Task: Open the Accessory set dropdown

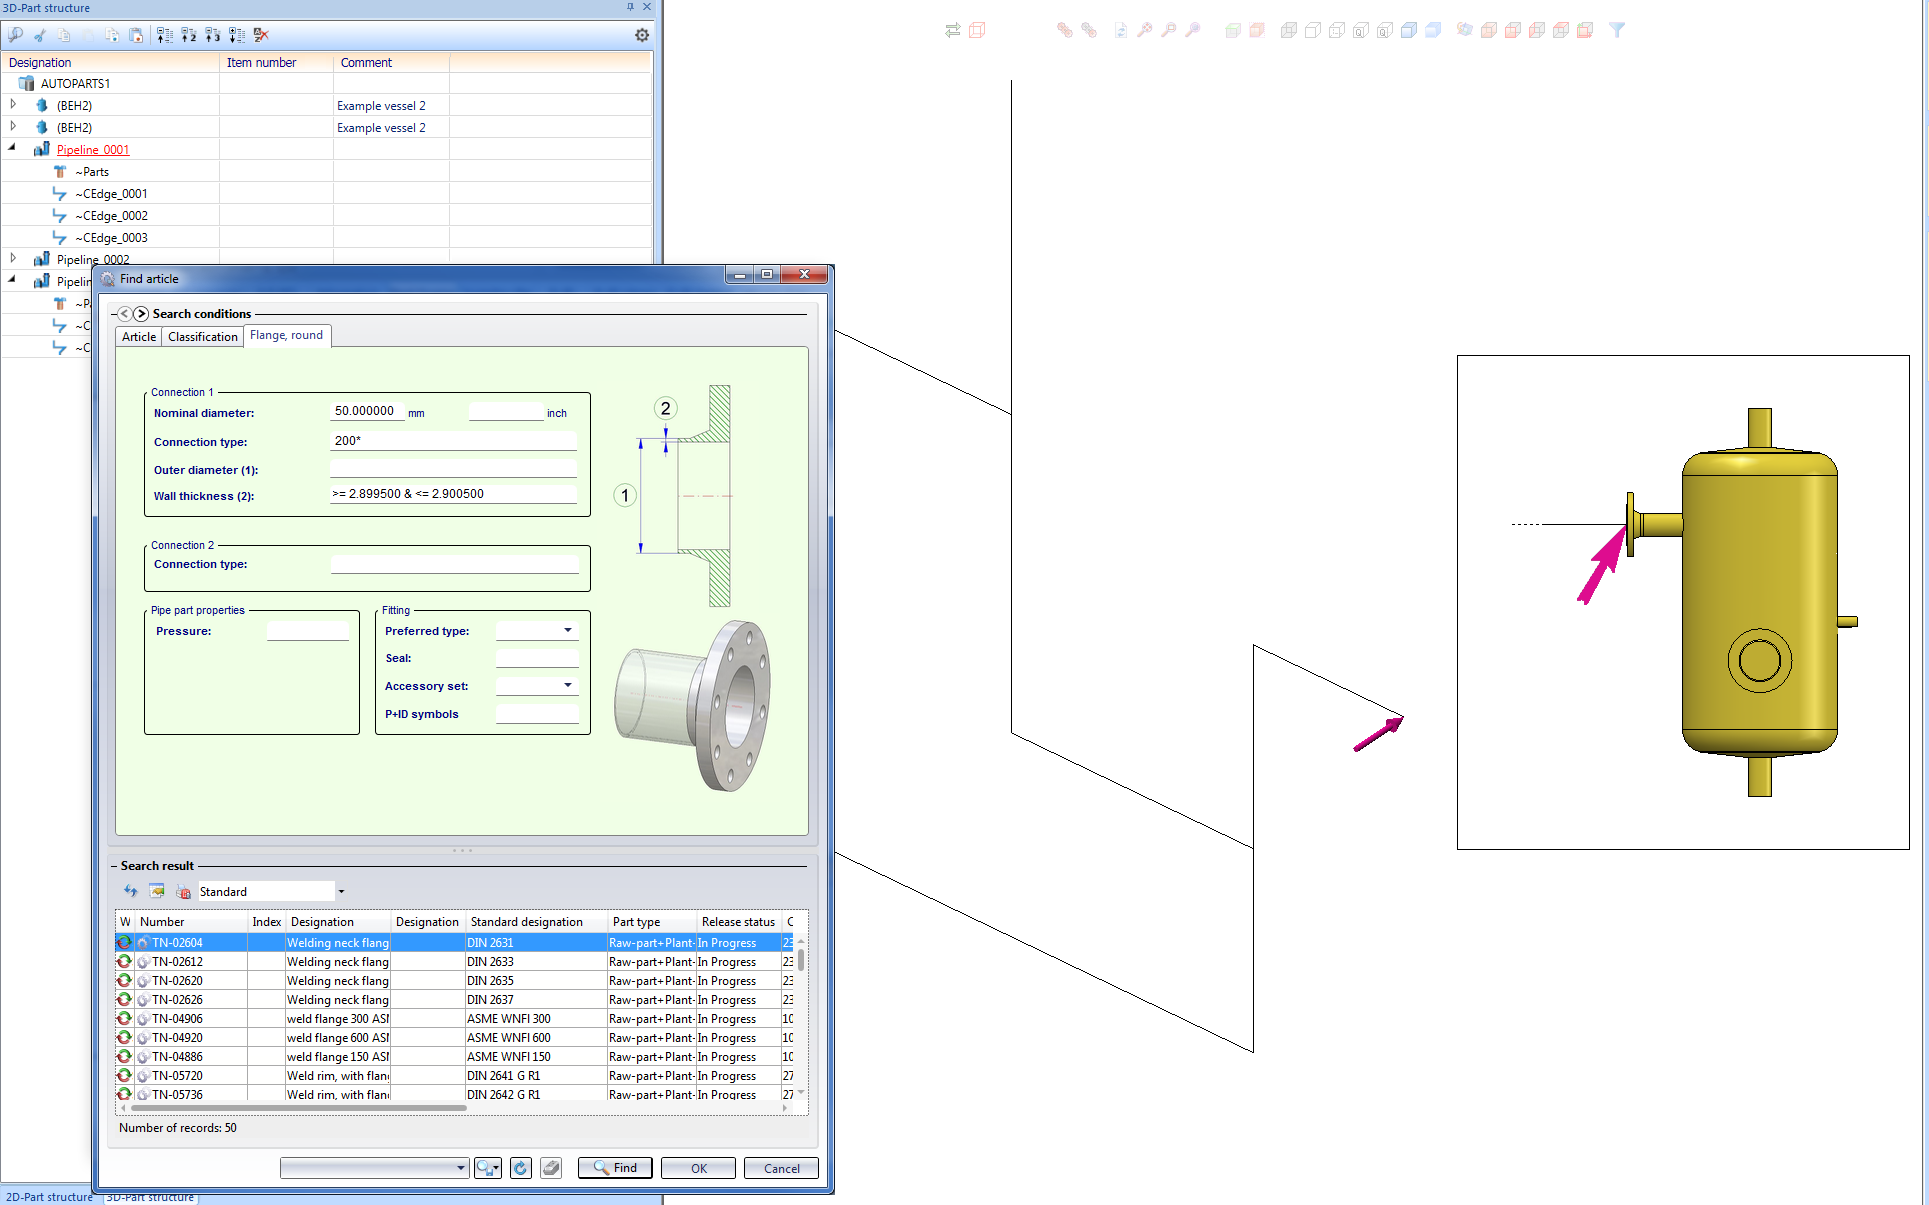Action: pyautogui.click(x=567, y=685)
